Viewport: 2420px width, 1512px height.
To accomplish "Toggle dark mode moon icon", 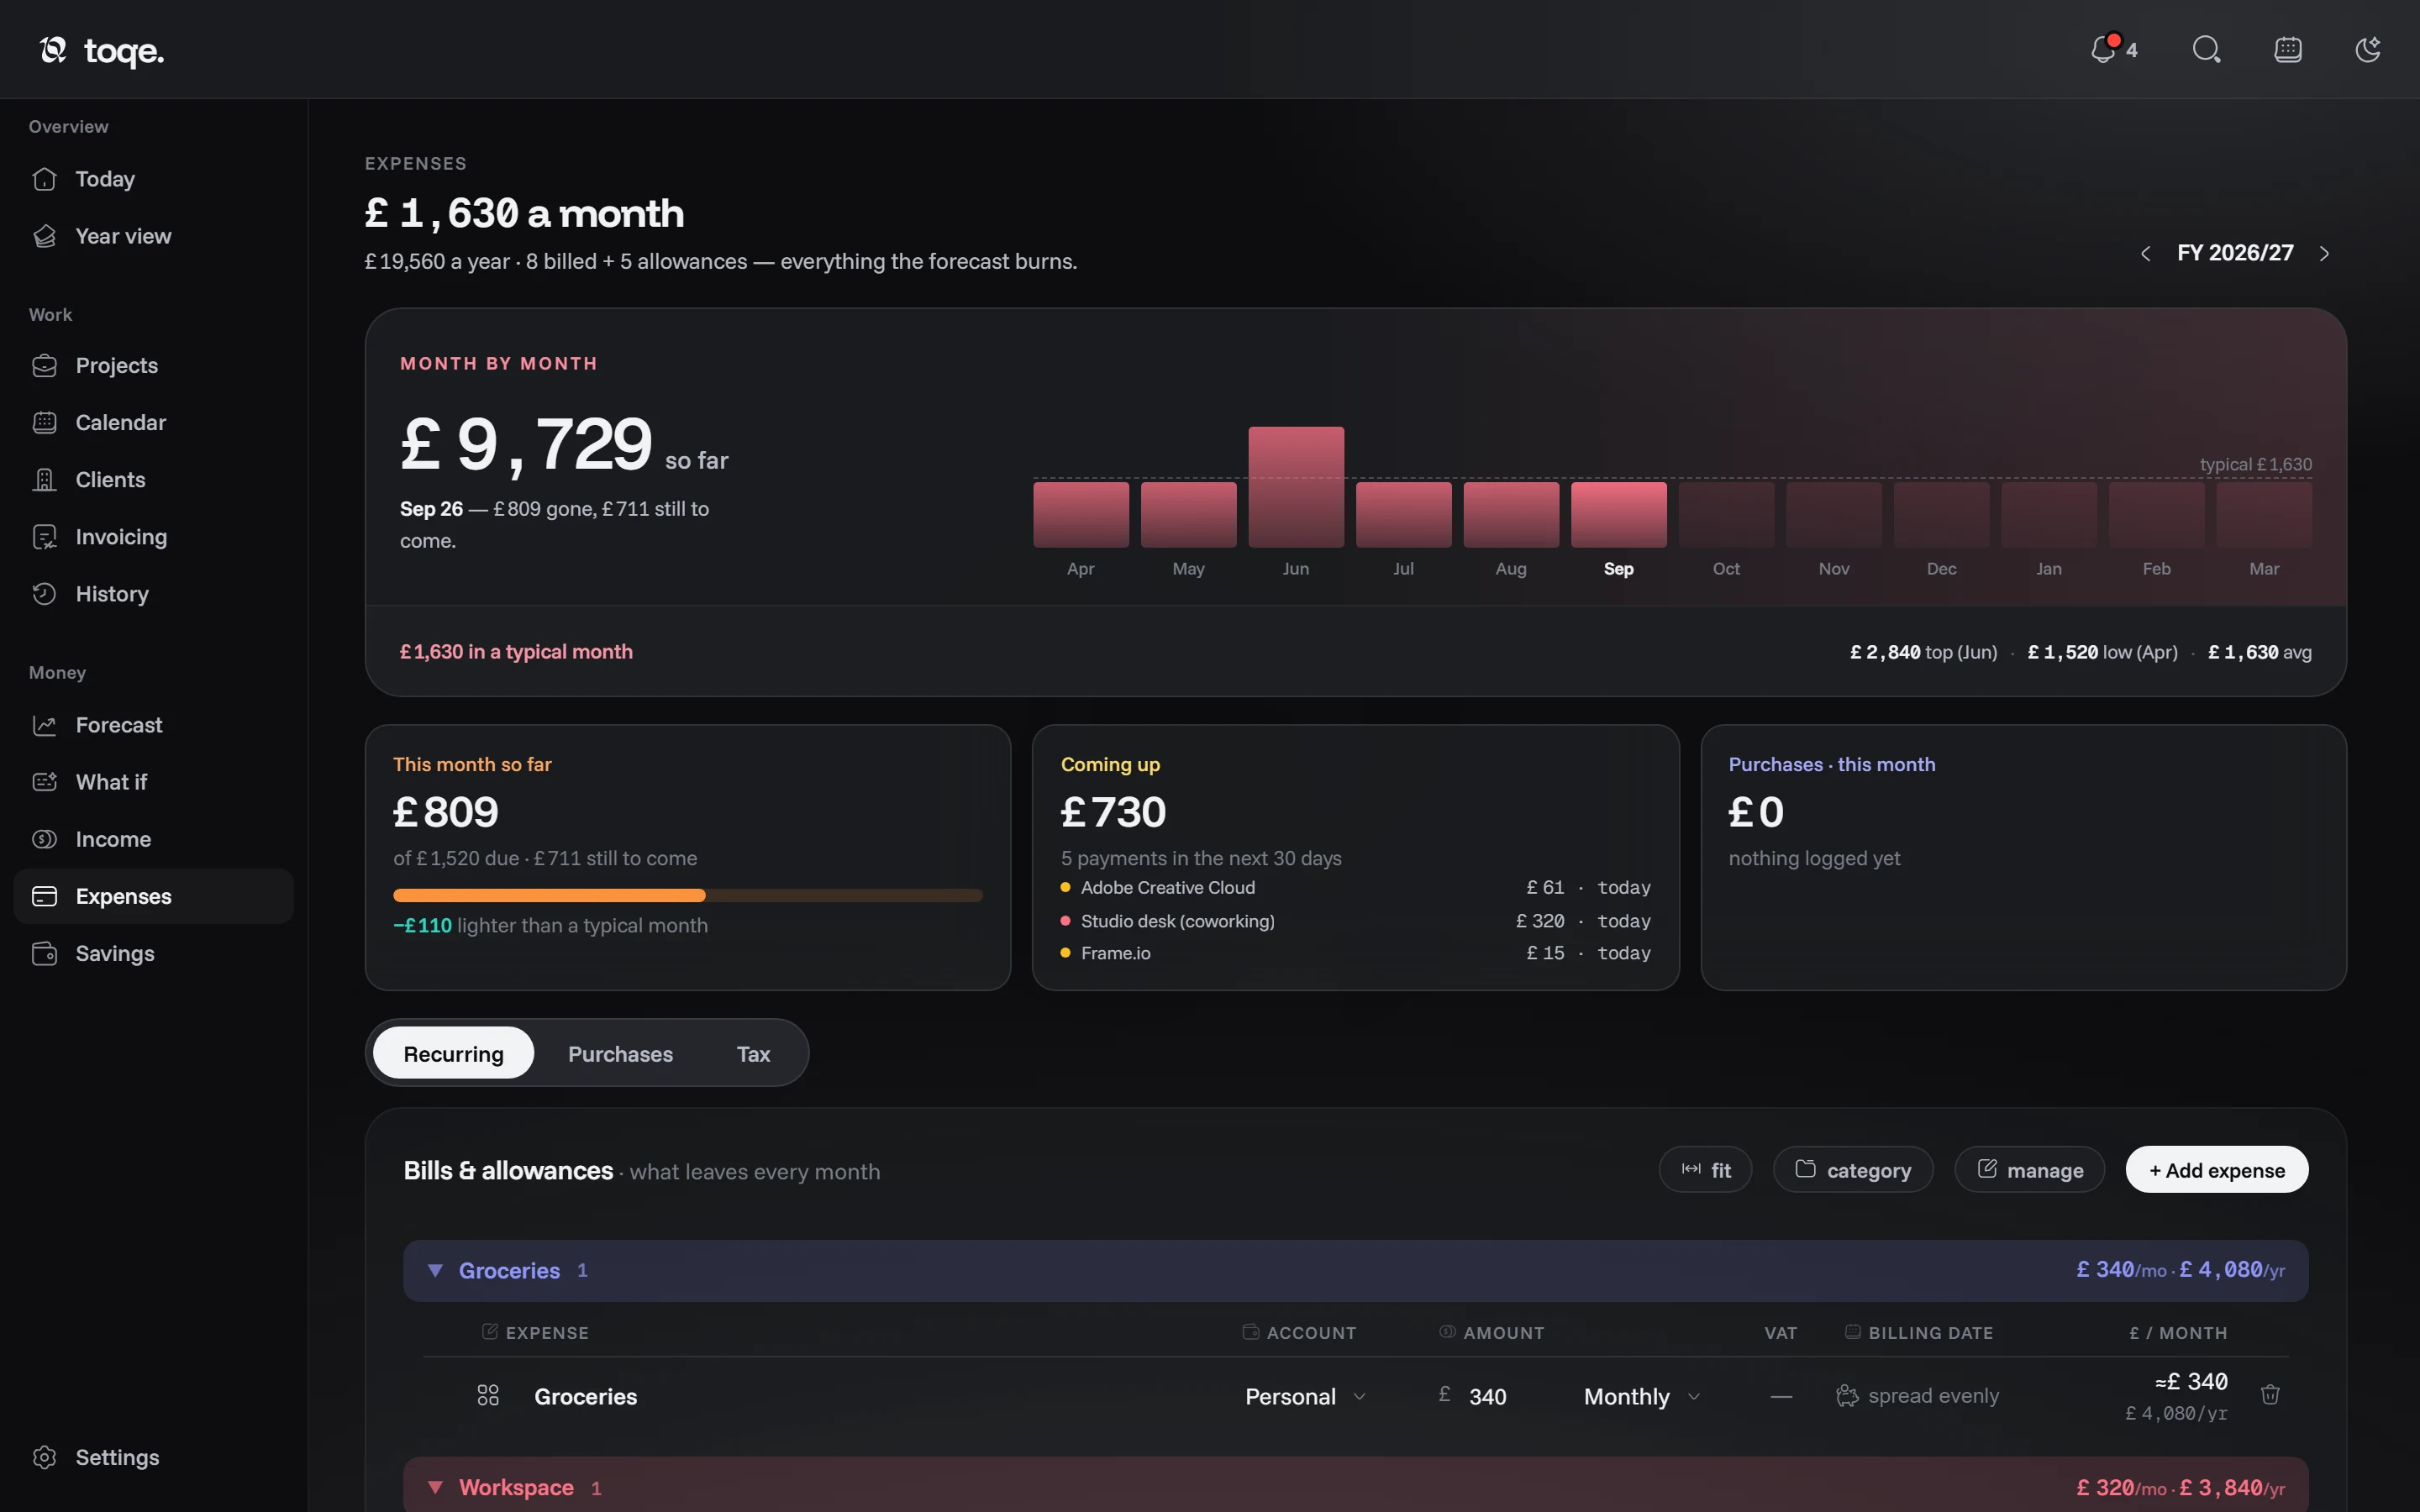I will 2368,49.
